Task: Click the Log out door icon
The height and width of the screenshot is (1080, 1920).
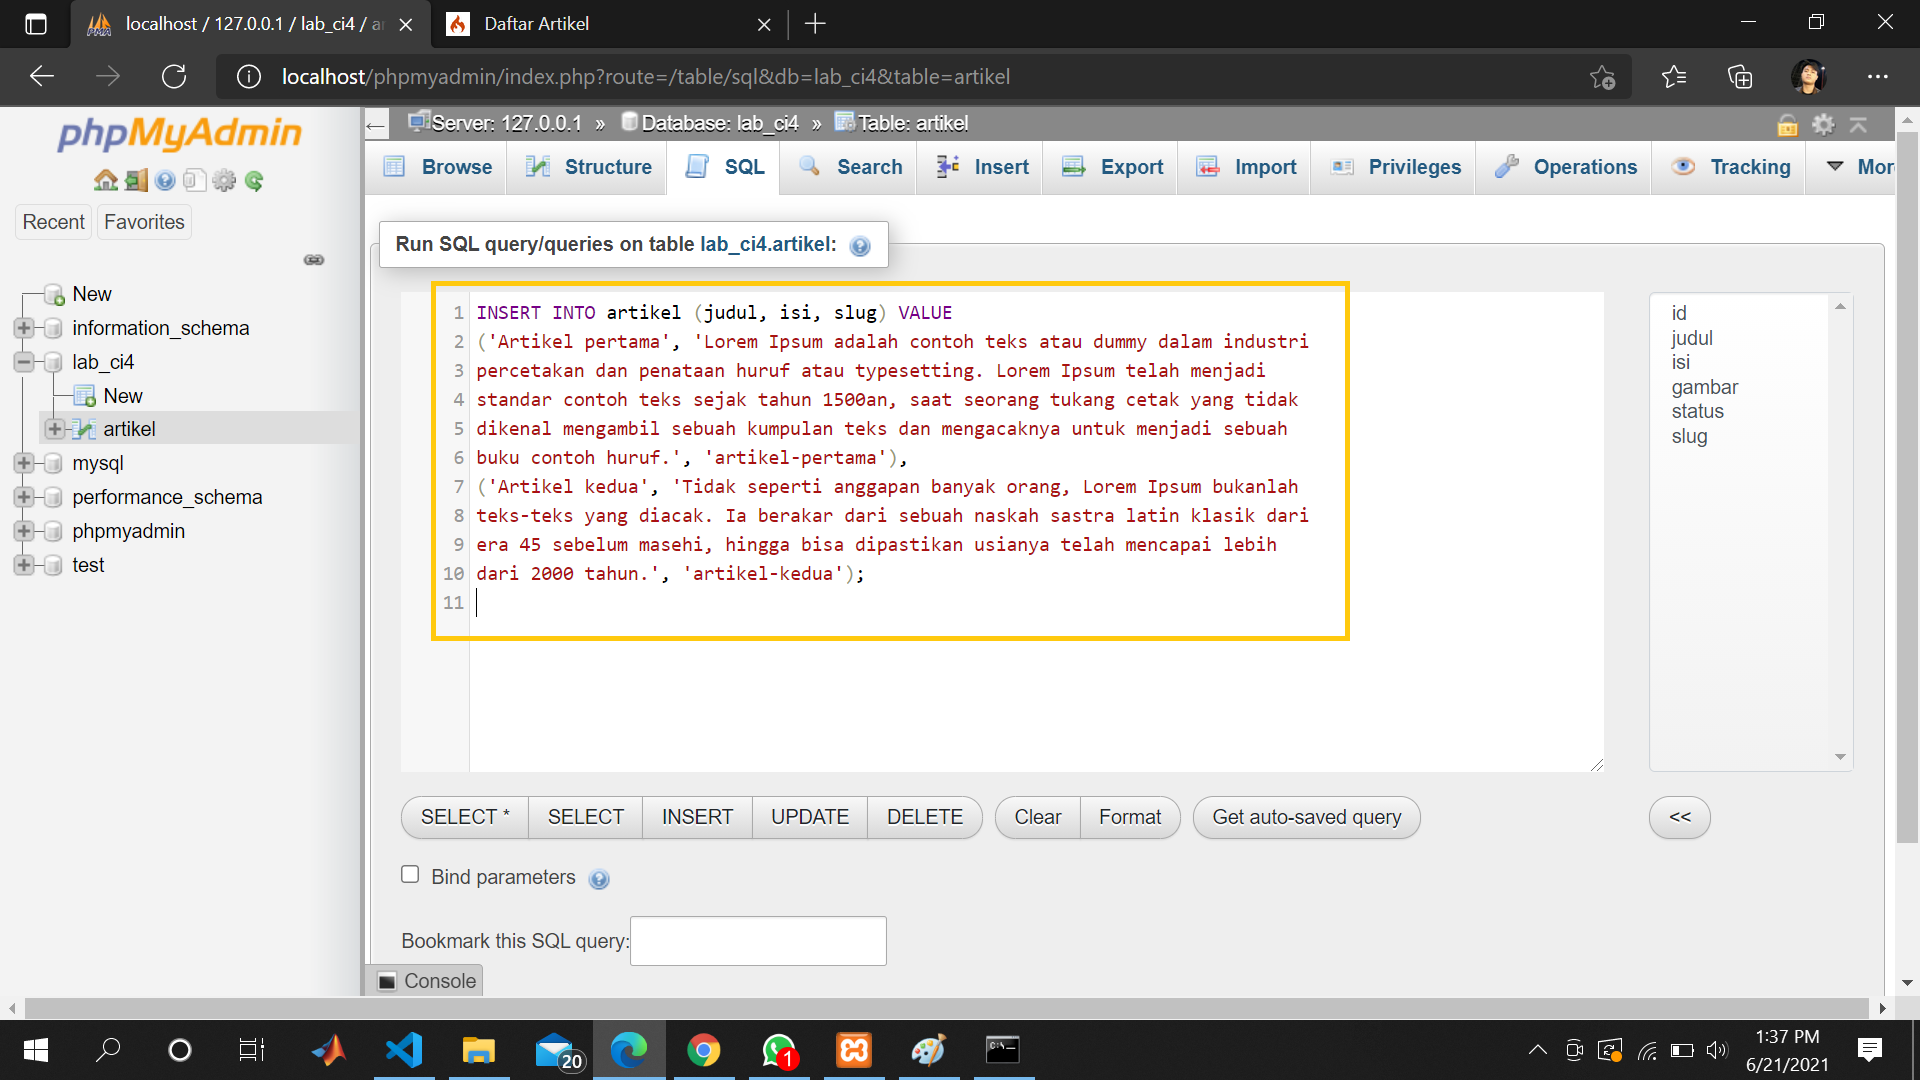Action: [135, 180]
